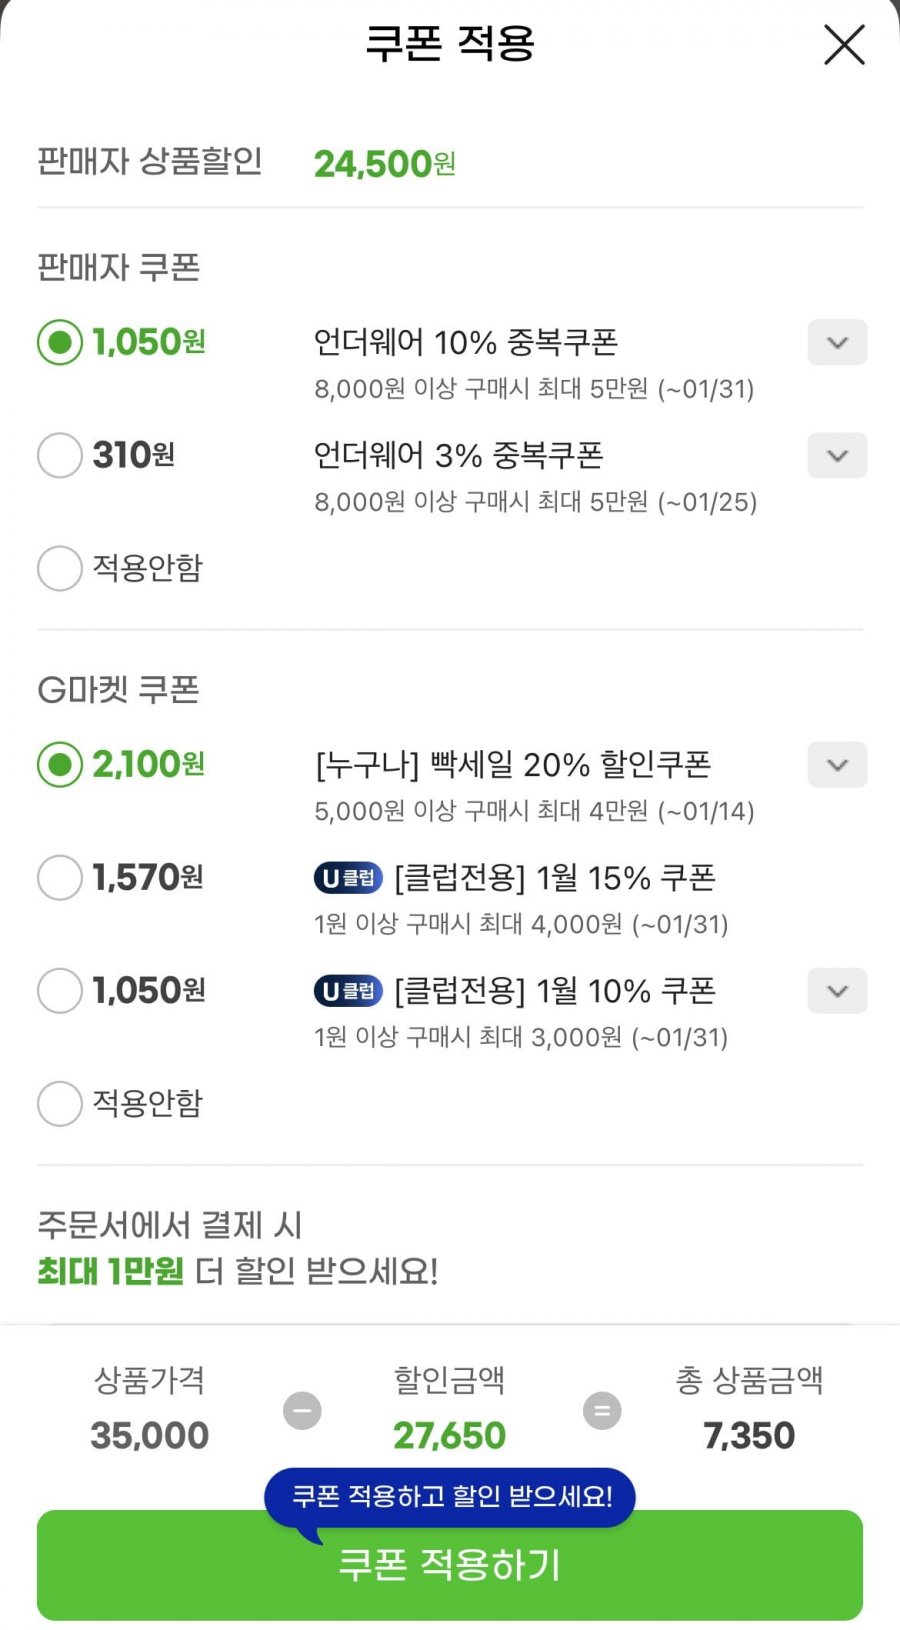Expand details for 언더웨어 10% 중복쿠폰
This screenshot has width=900, height=1630.
pos(837,343)
